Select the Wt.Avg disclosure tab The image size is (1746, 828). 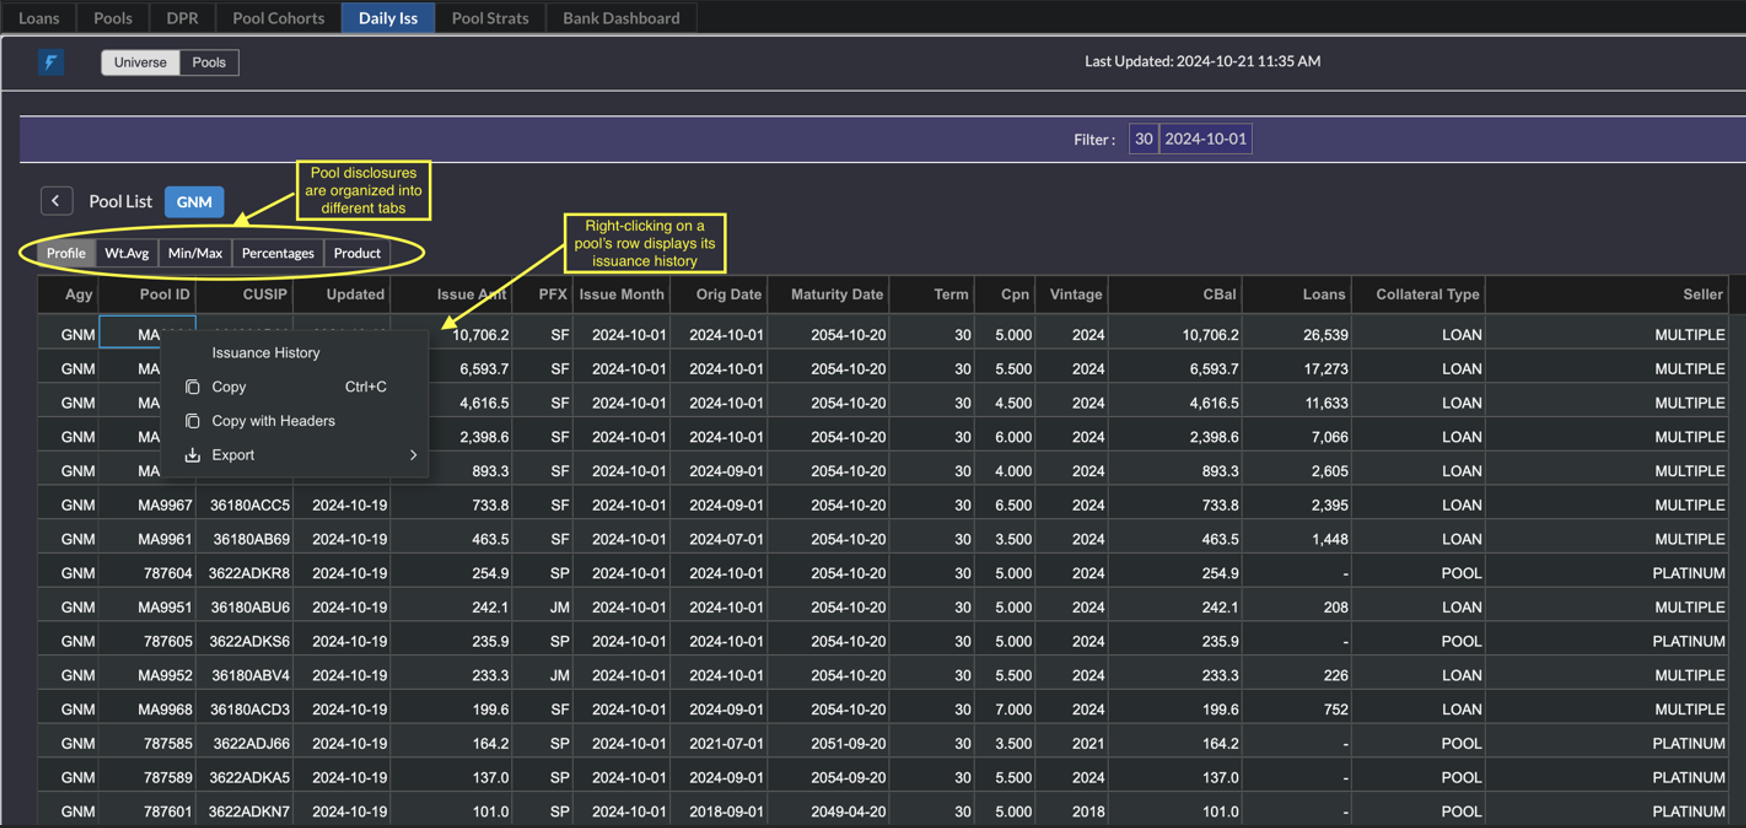pos(127,253)
